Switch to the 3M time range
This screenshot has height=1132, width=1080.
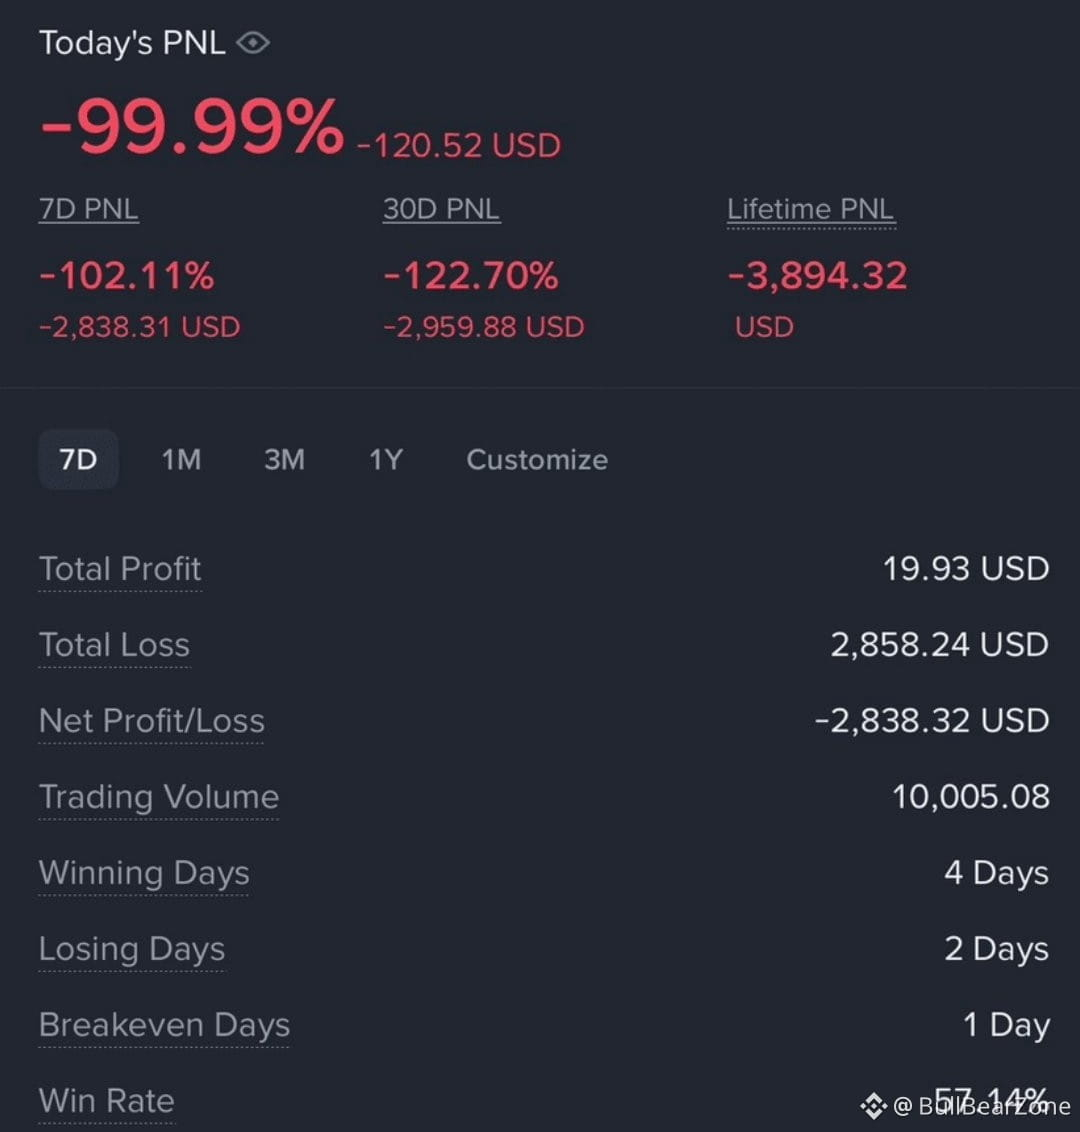coord(284,459)
